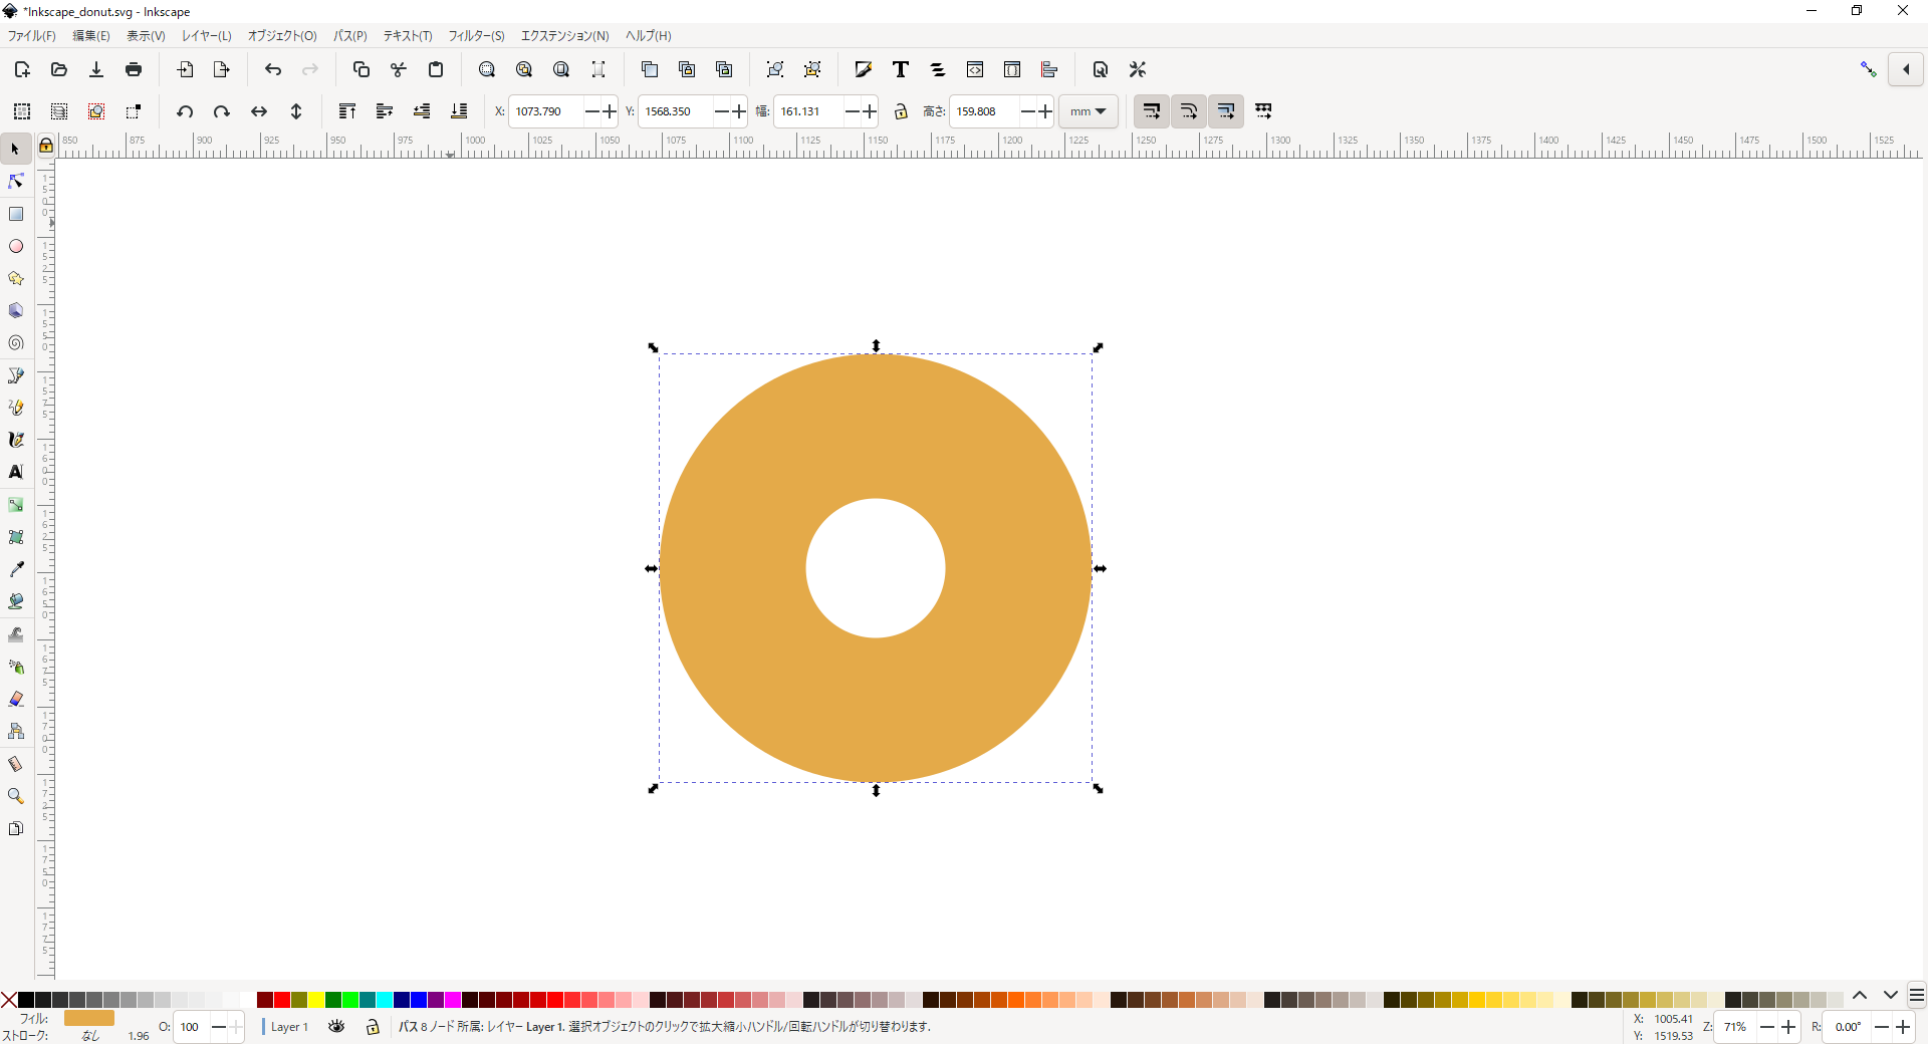1928x1044 pixels.
Task: Open the Fill and Stroke dialog
Action: coord(862,69)
